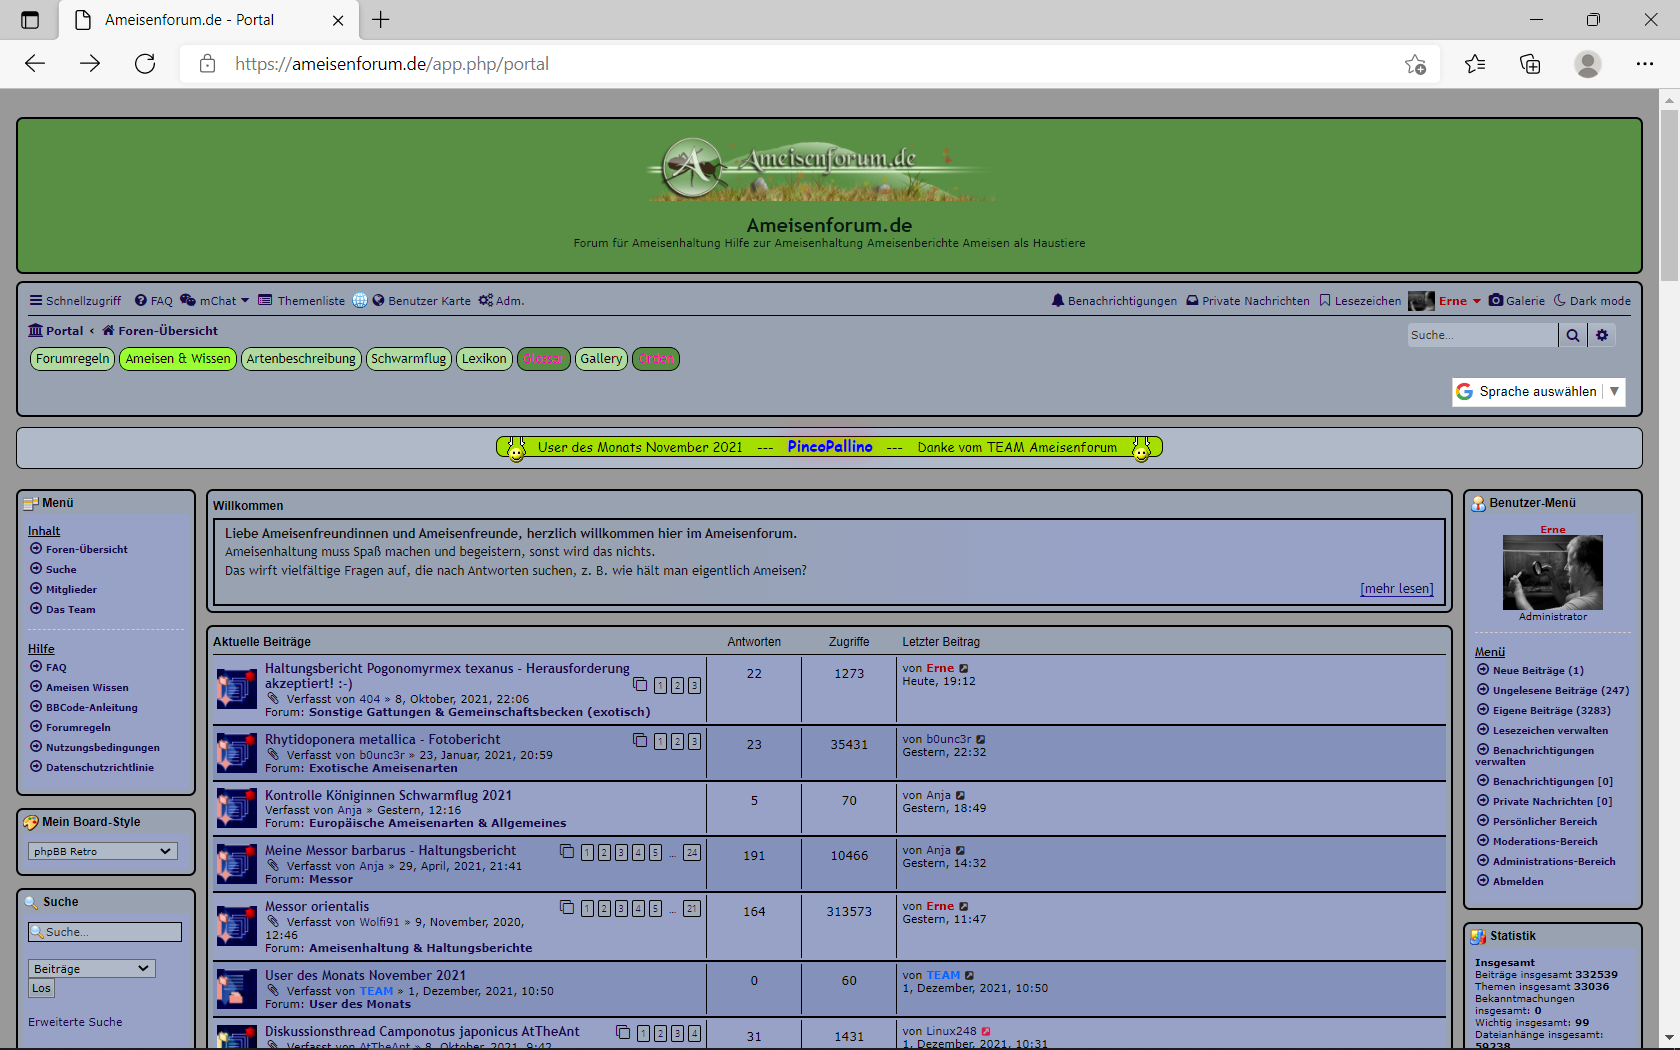Screen dimensions: 1680x1050
Task: Open the Edge Collections icon
Action: (1530, 64)
